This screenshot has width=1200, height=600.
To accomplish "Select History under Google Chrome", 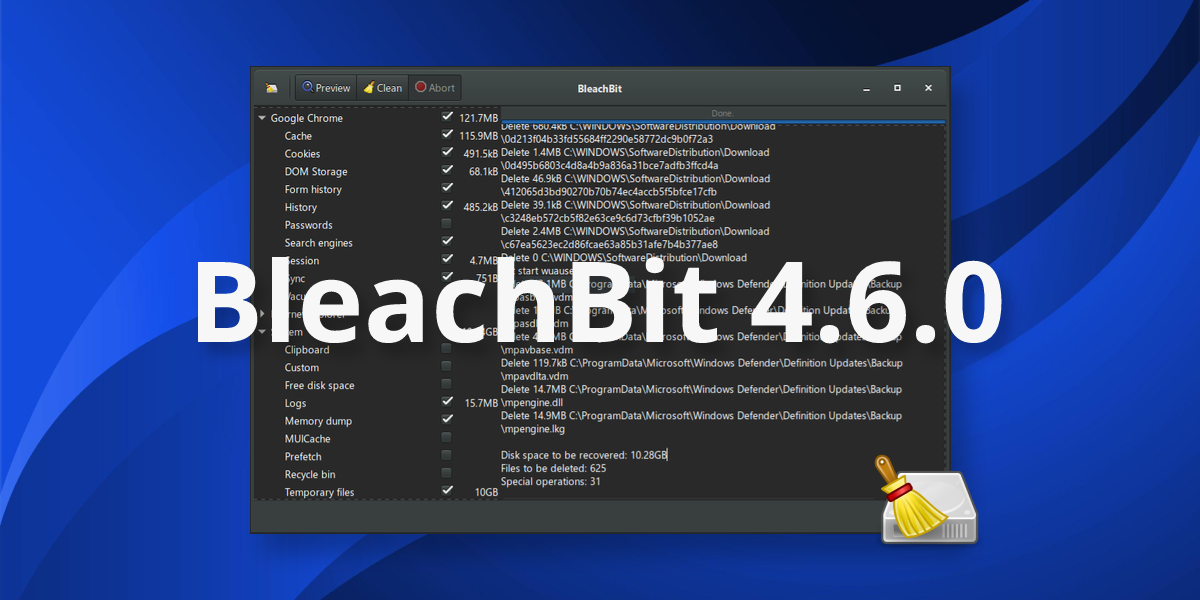I will click(x=299, y=207).
